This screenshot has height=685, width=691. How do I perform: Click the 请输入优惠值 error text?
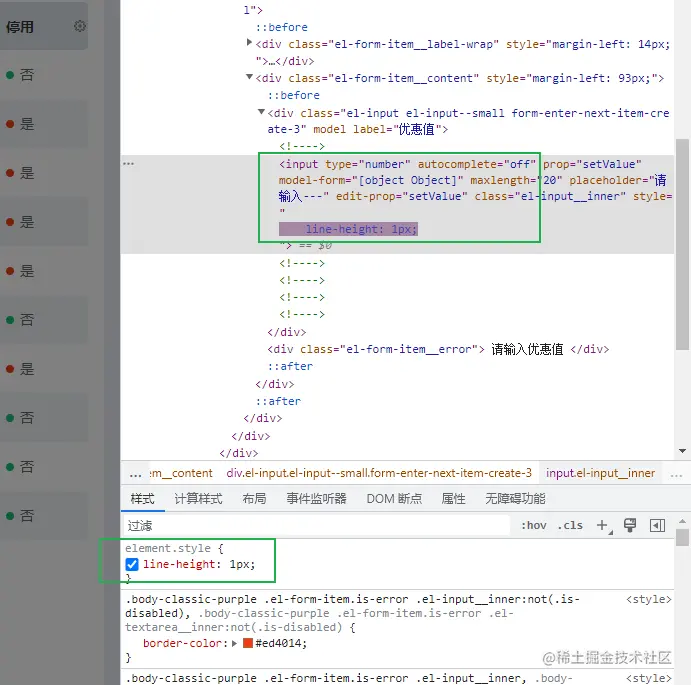click(x=527, y=349)
